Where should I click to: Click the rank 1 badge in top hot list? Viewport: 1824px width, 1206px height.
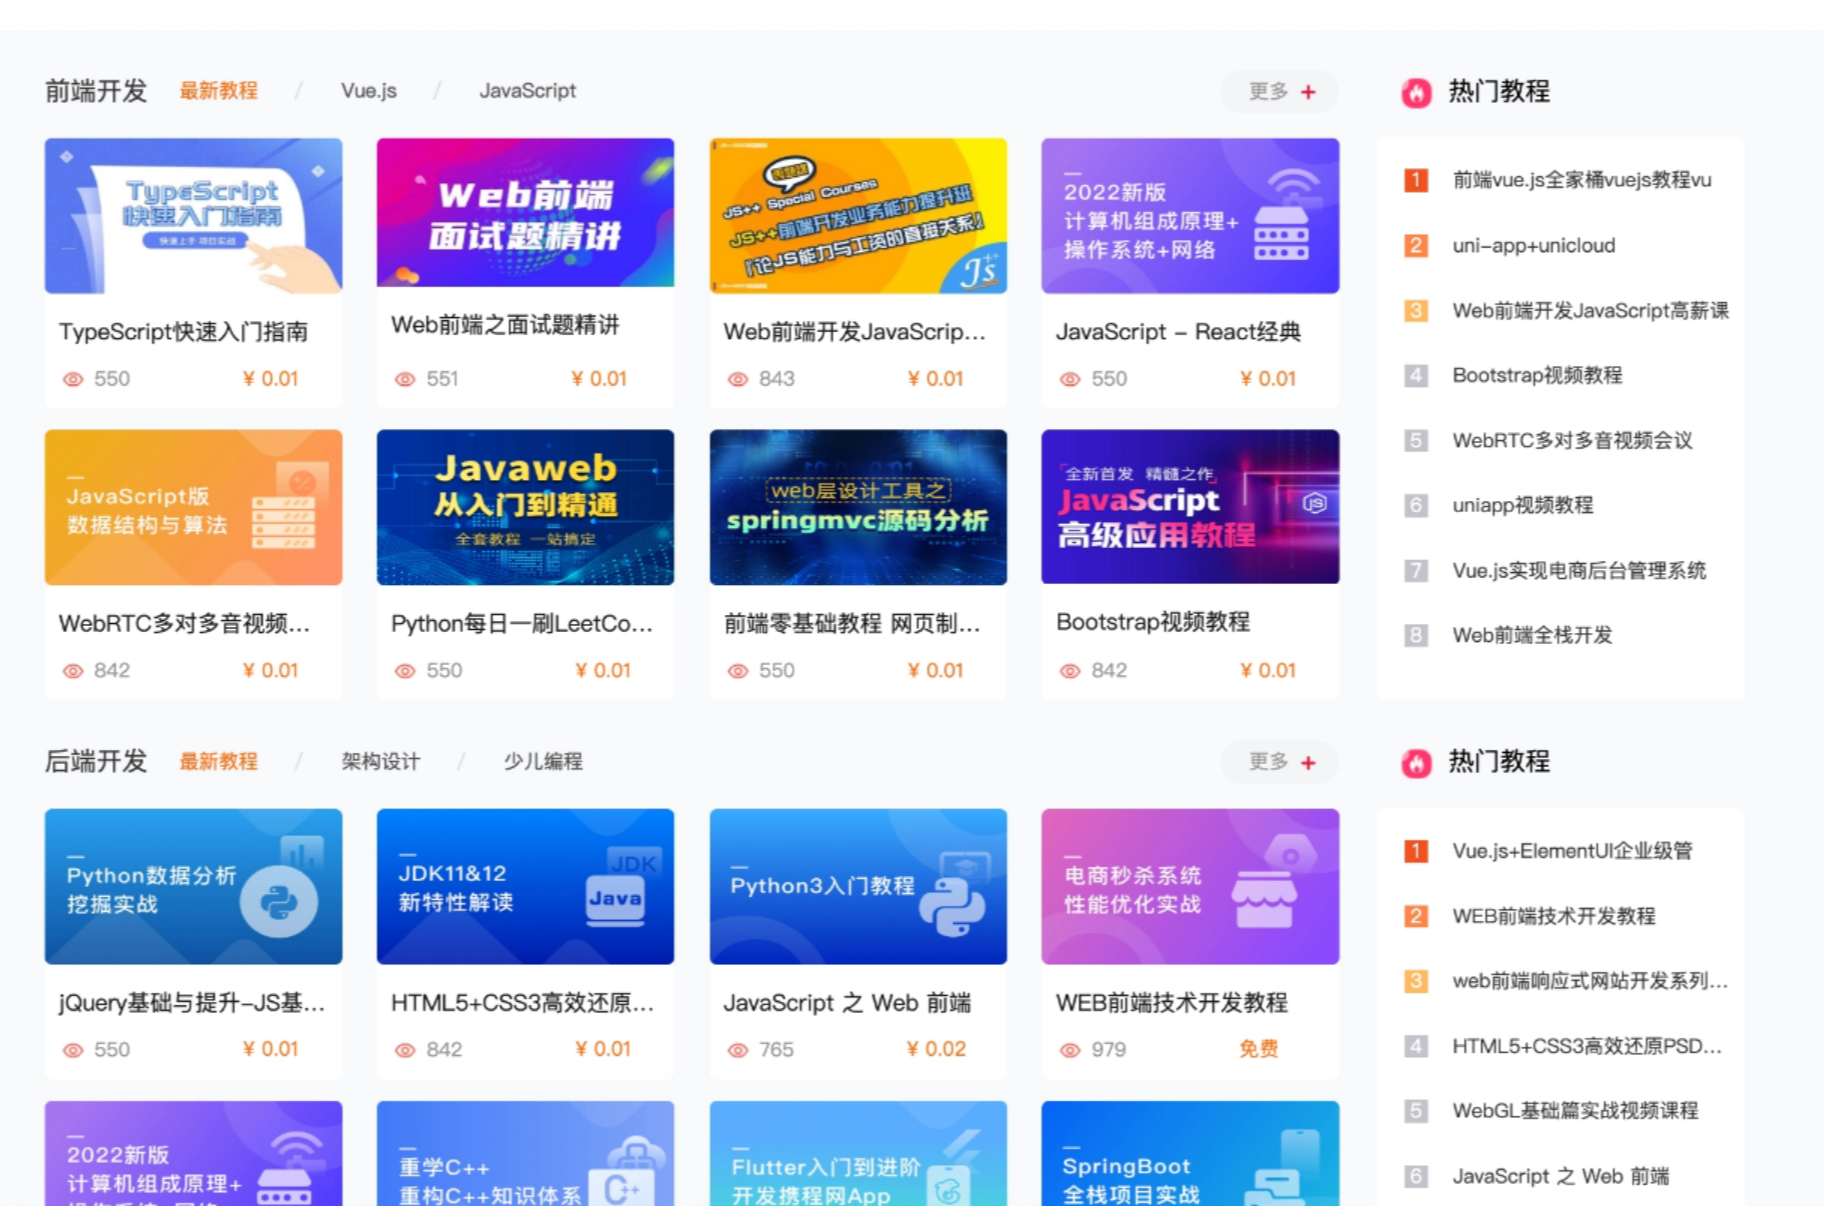click(x=1416, y=180)
